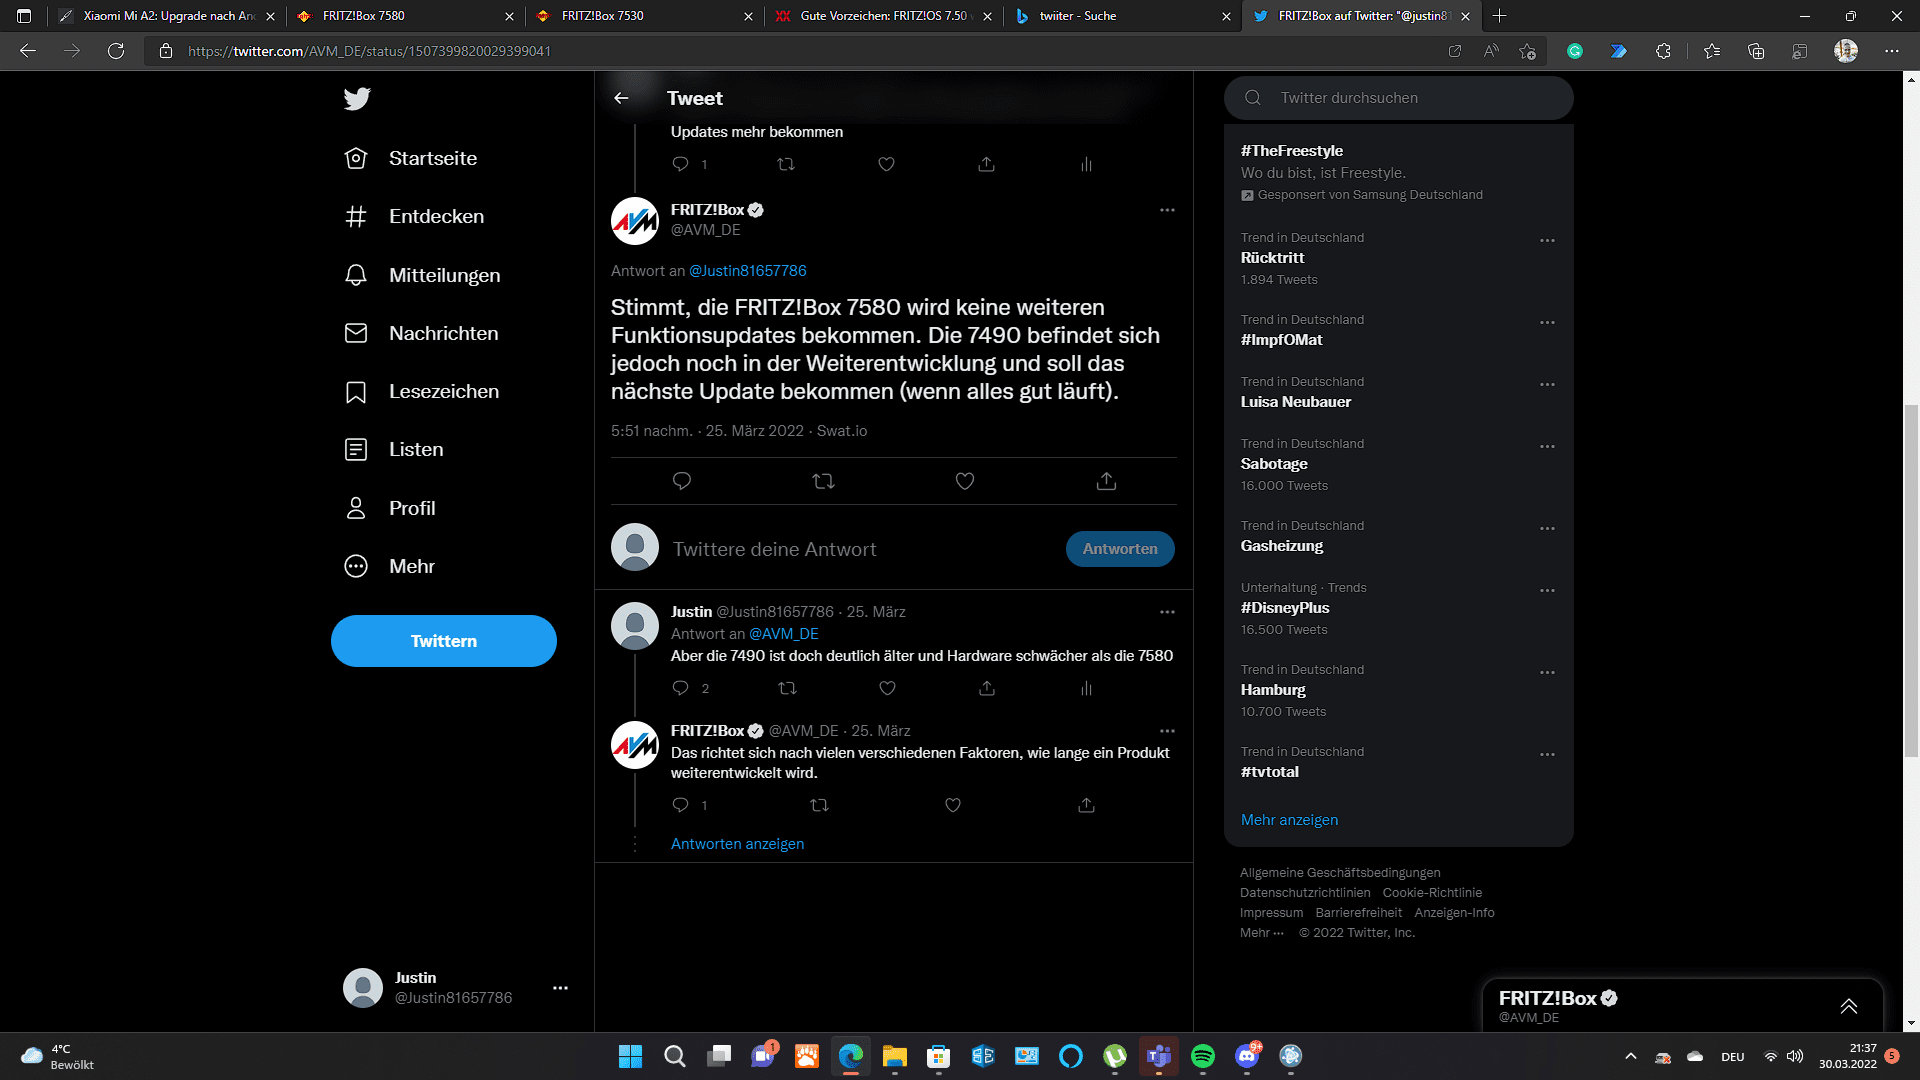Go back with the Tweet header arrow
1920x1080 pixels.
click(621, 98)
